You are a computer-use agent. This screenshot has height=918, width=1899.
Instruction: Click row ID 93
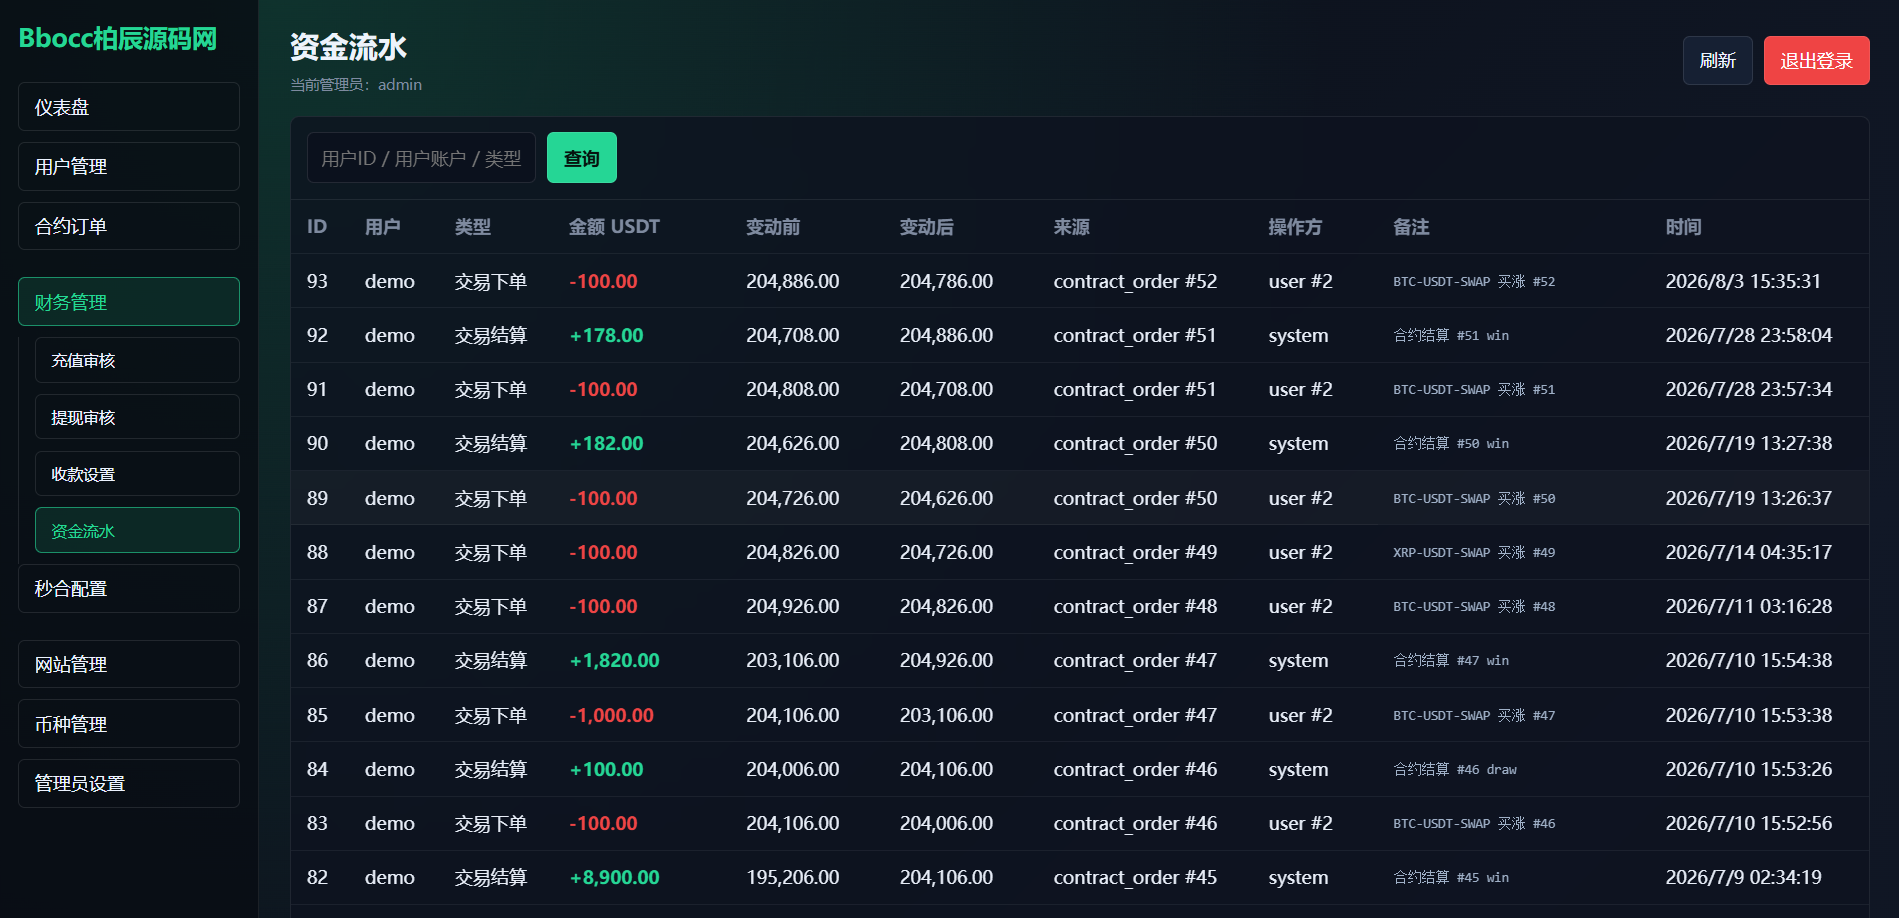click(317, 281)
